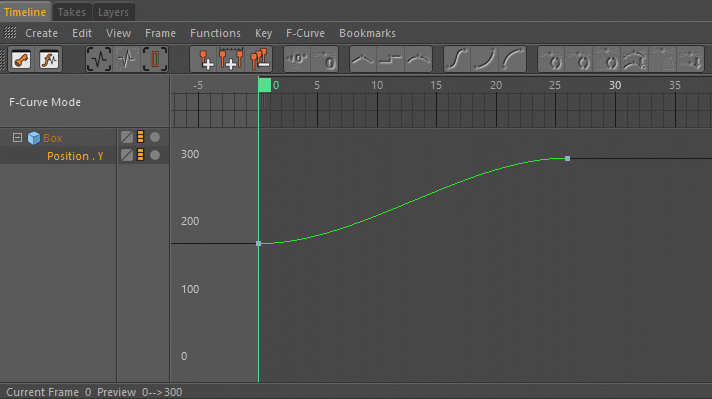Switch to Key Mode with the key icon
The image size is (712, 399).
click(x=21, y=59)
